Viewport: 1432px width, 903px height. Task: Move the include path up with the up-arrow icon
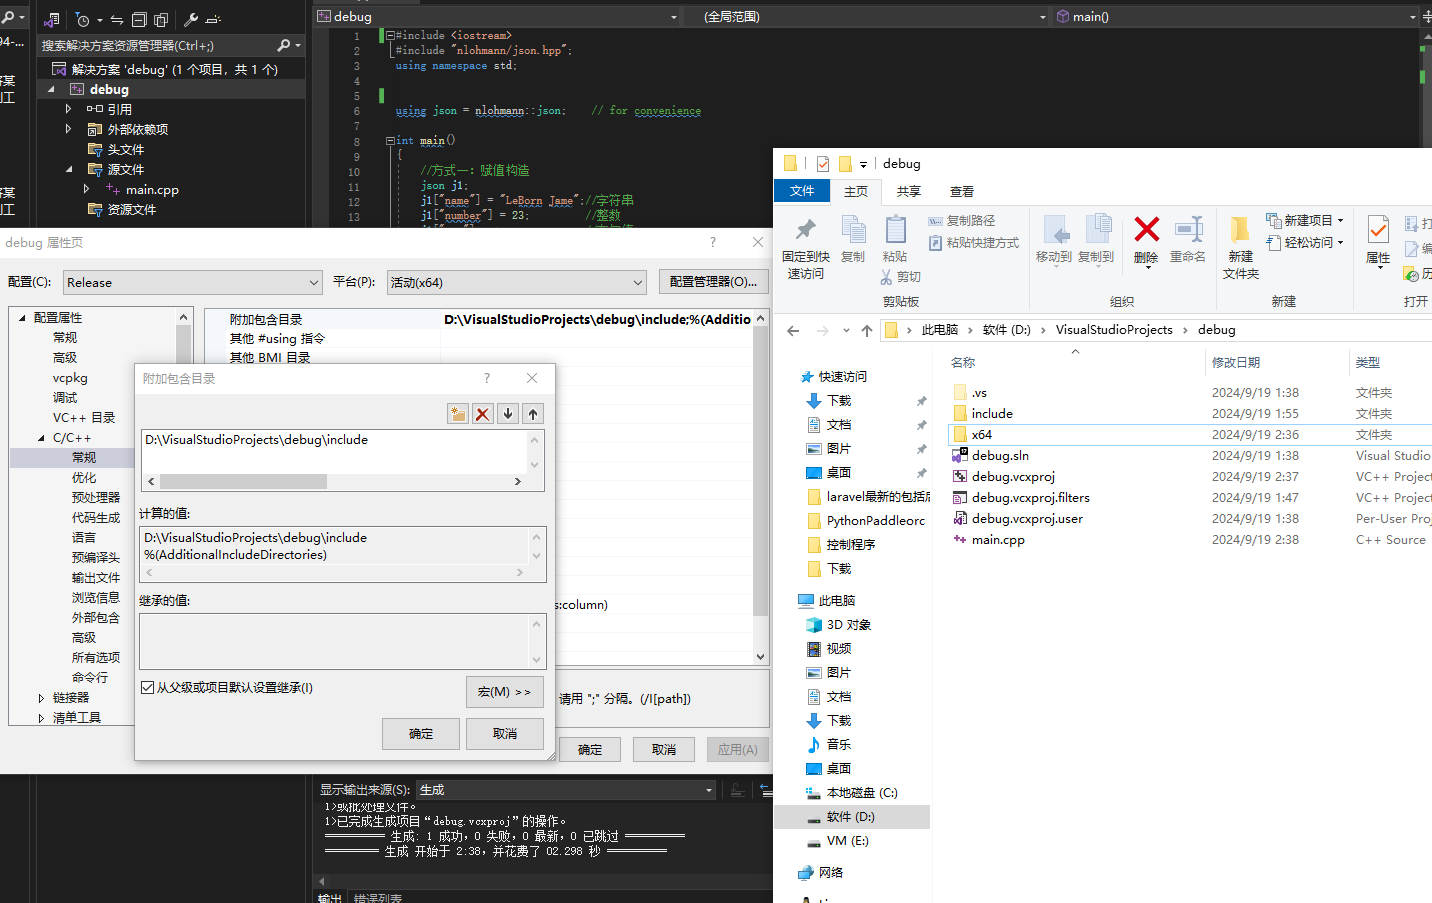point(533,414)
